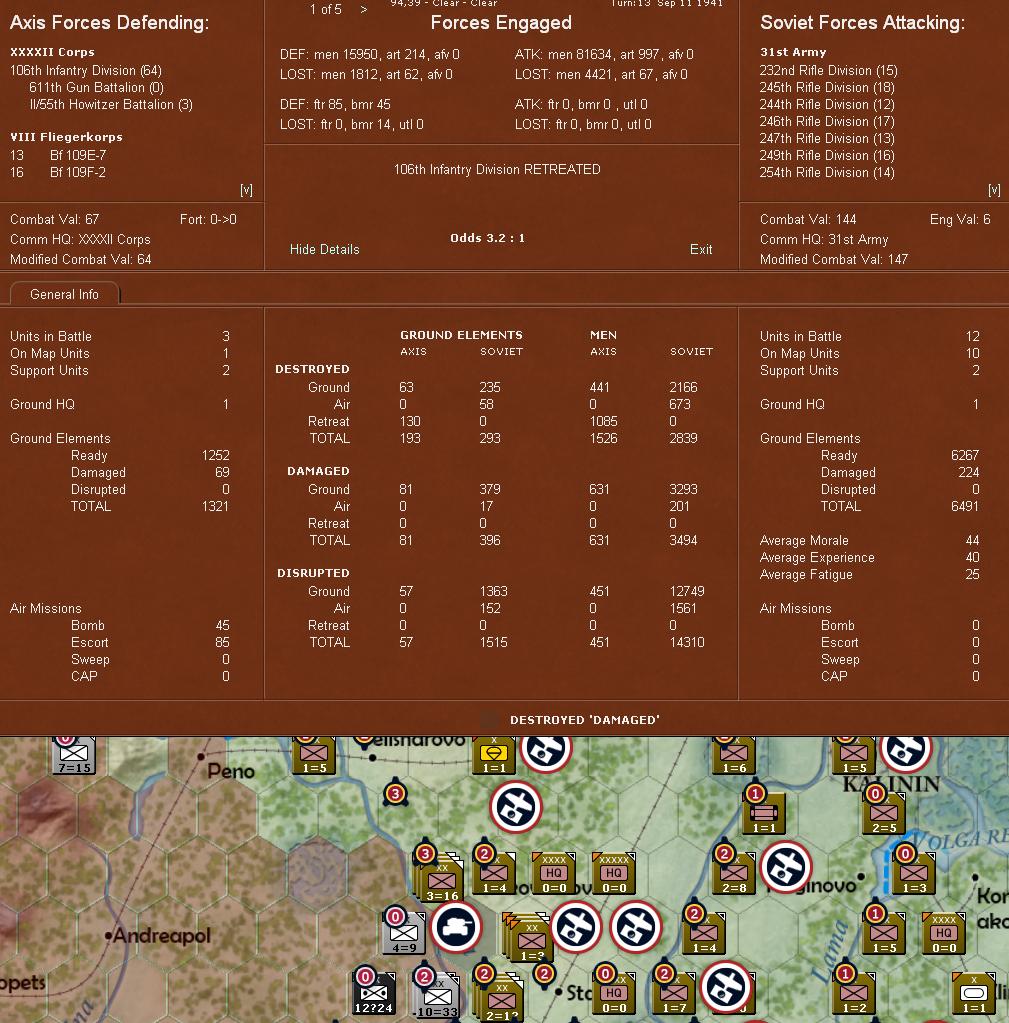Click 106th Infantry Division RETREATED message
This screenshot has width=1009, height=1023.
[496, 170]
